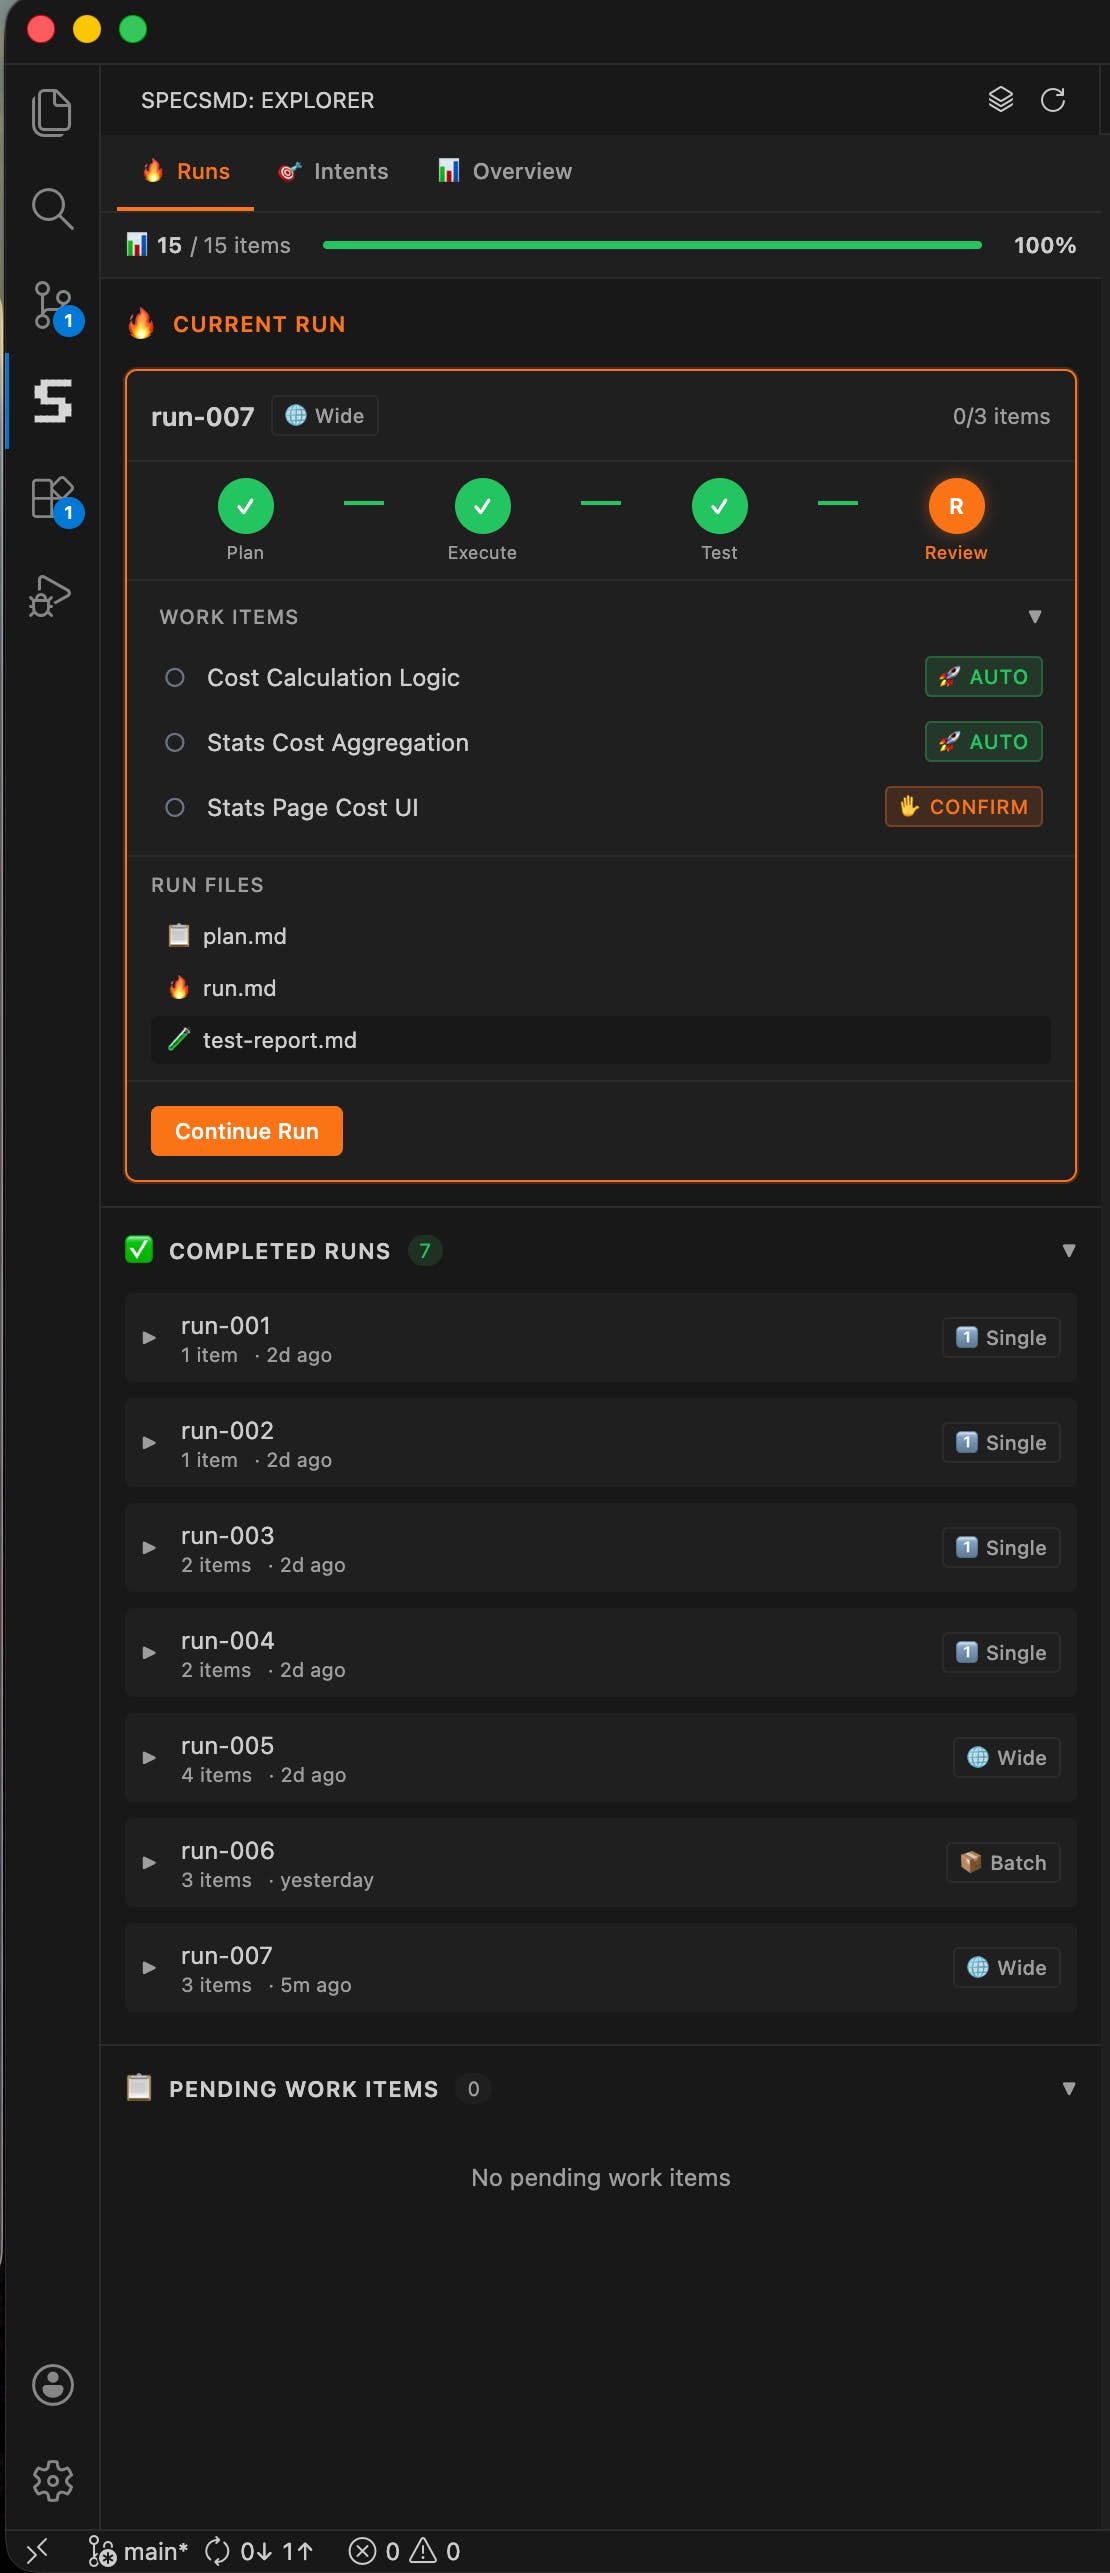
Task: Click the 0/3 items counter on run-007
Action: 1001,417
